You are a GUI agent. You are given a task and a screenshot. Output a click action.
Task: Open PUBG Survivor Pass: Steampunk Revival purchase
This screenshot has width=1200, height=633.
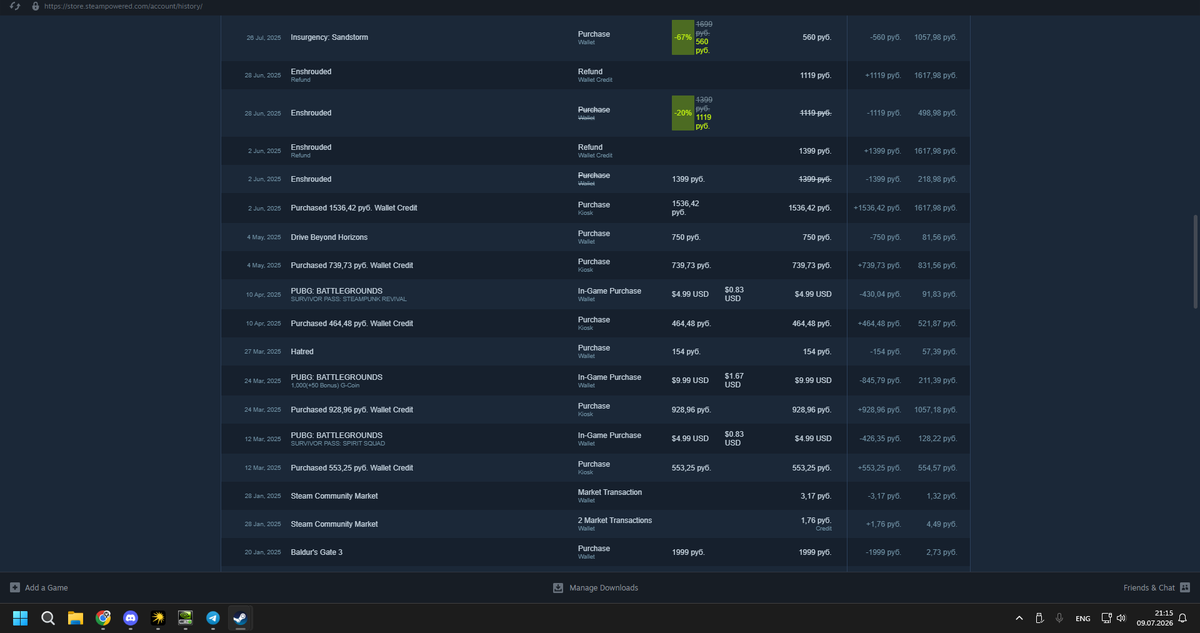click(x=596, y=294)
